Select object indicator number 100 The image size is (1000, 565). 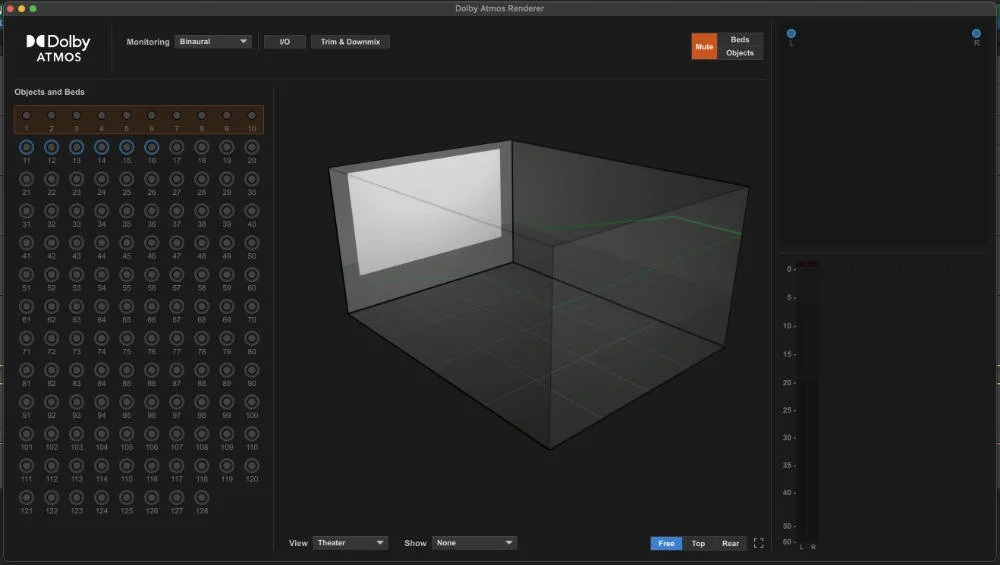252,402
